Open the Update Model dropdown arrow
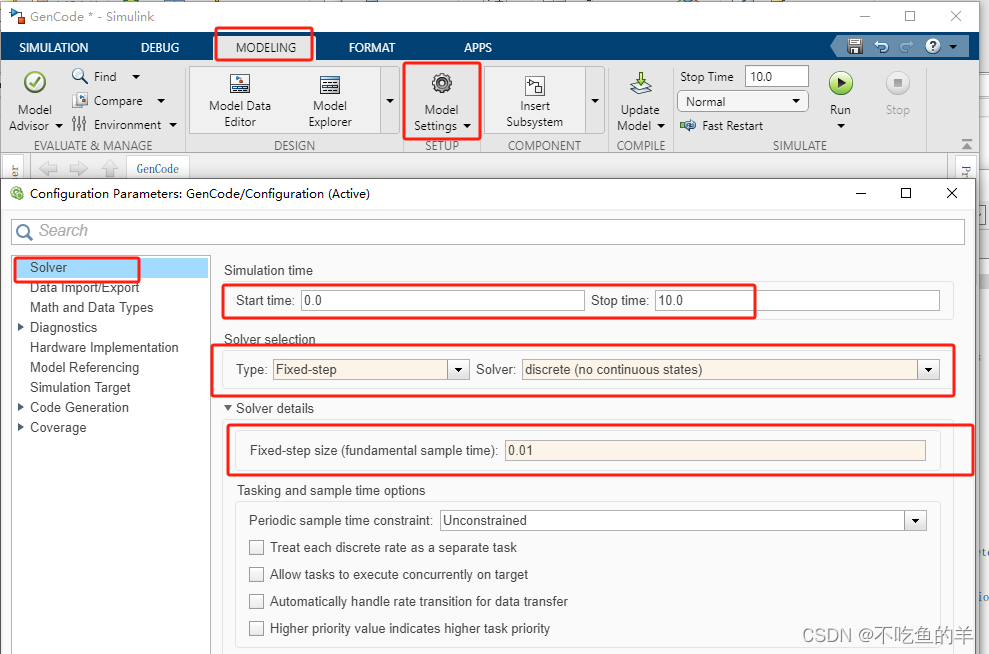Viewport: 989px width, 654px height. click(x=661, y=126)
